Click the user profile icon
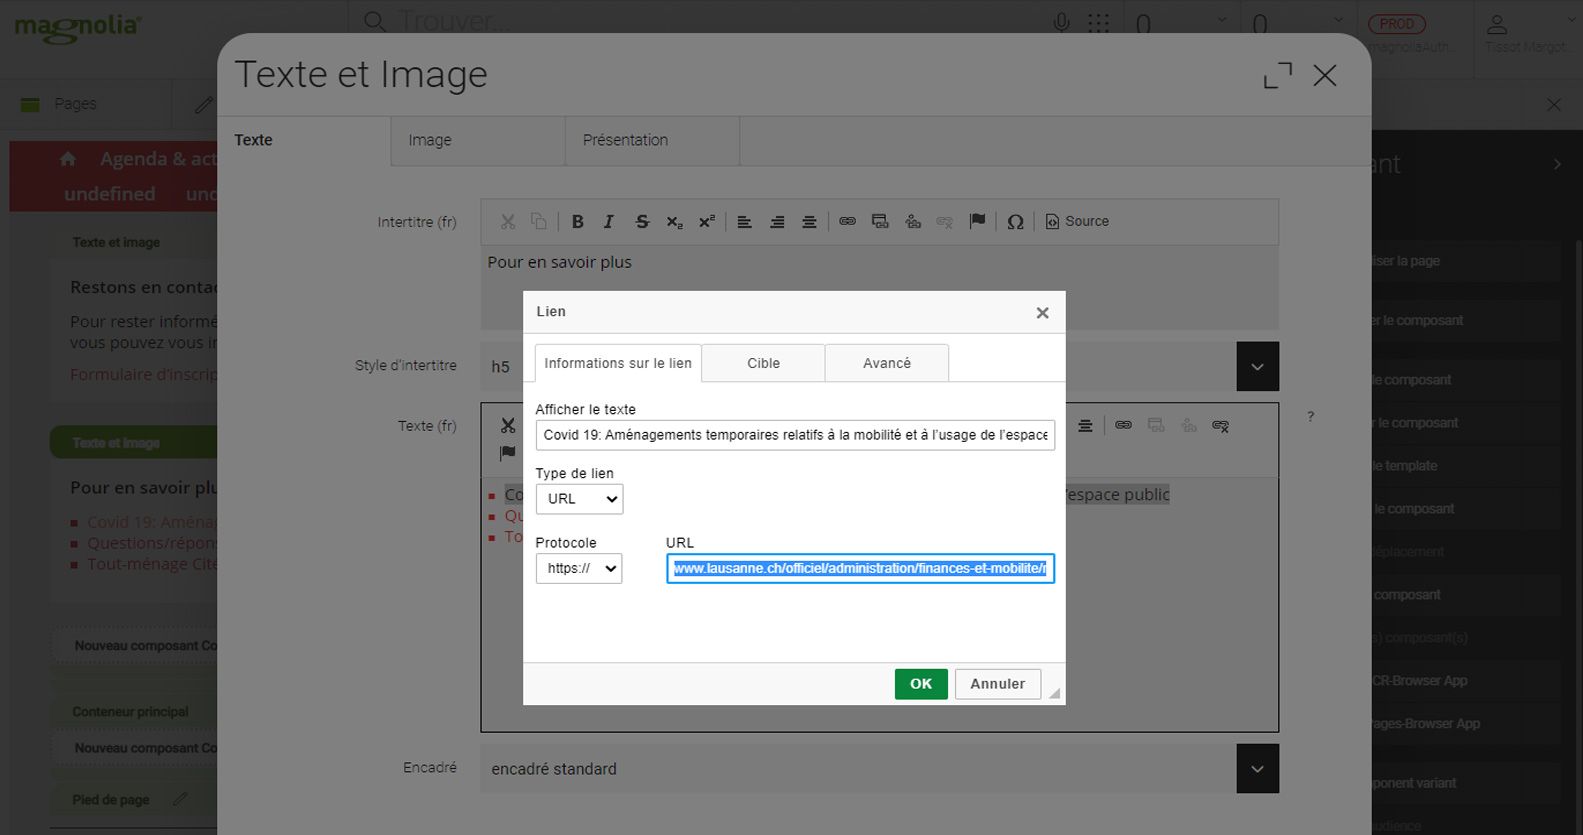 click(x=1496, y=24)
